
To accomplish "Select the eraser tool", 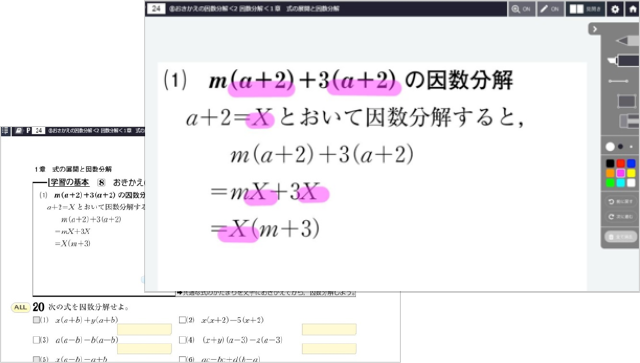I will coord(629,121).
